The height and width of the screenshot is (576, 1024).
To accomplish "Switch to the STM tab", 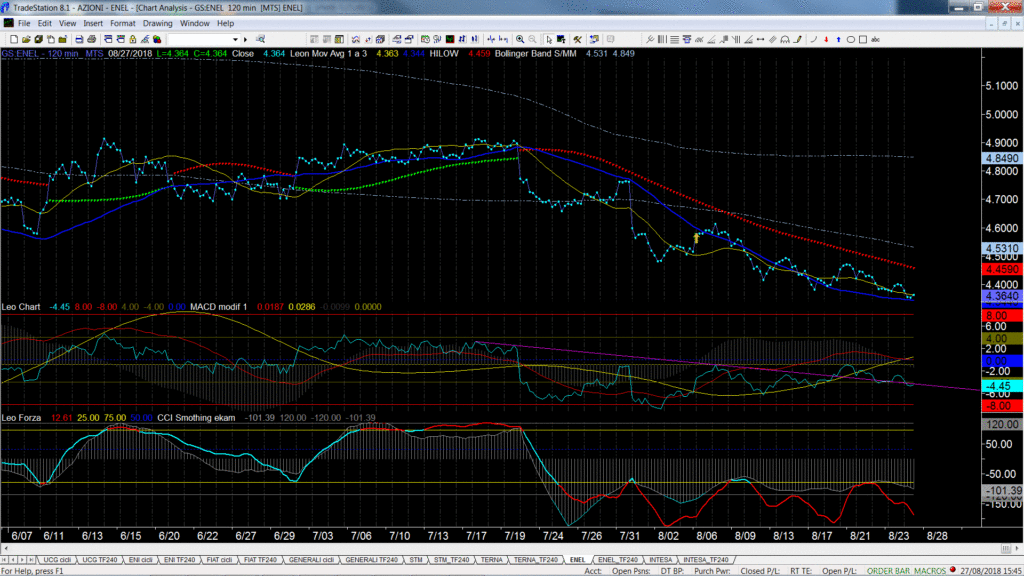I will pyautogui.click(x=416, y=560).
